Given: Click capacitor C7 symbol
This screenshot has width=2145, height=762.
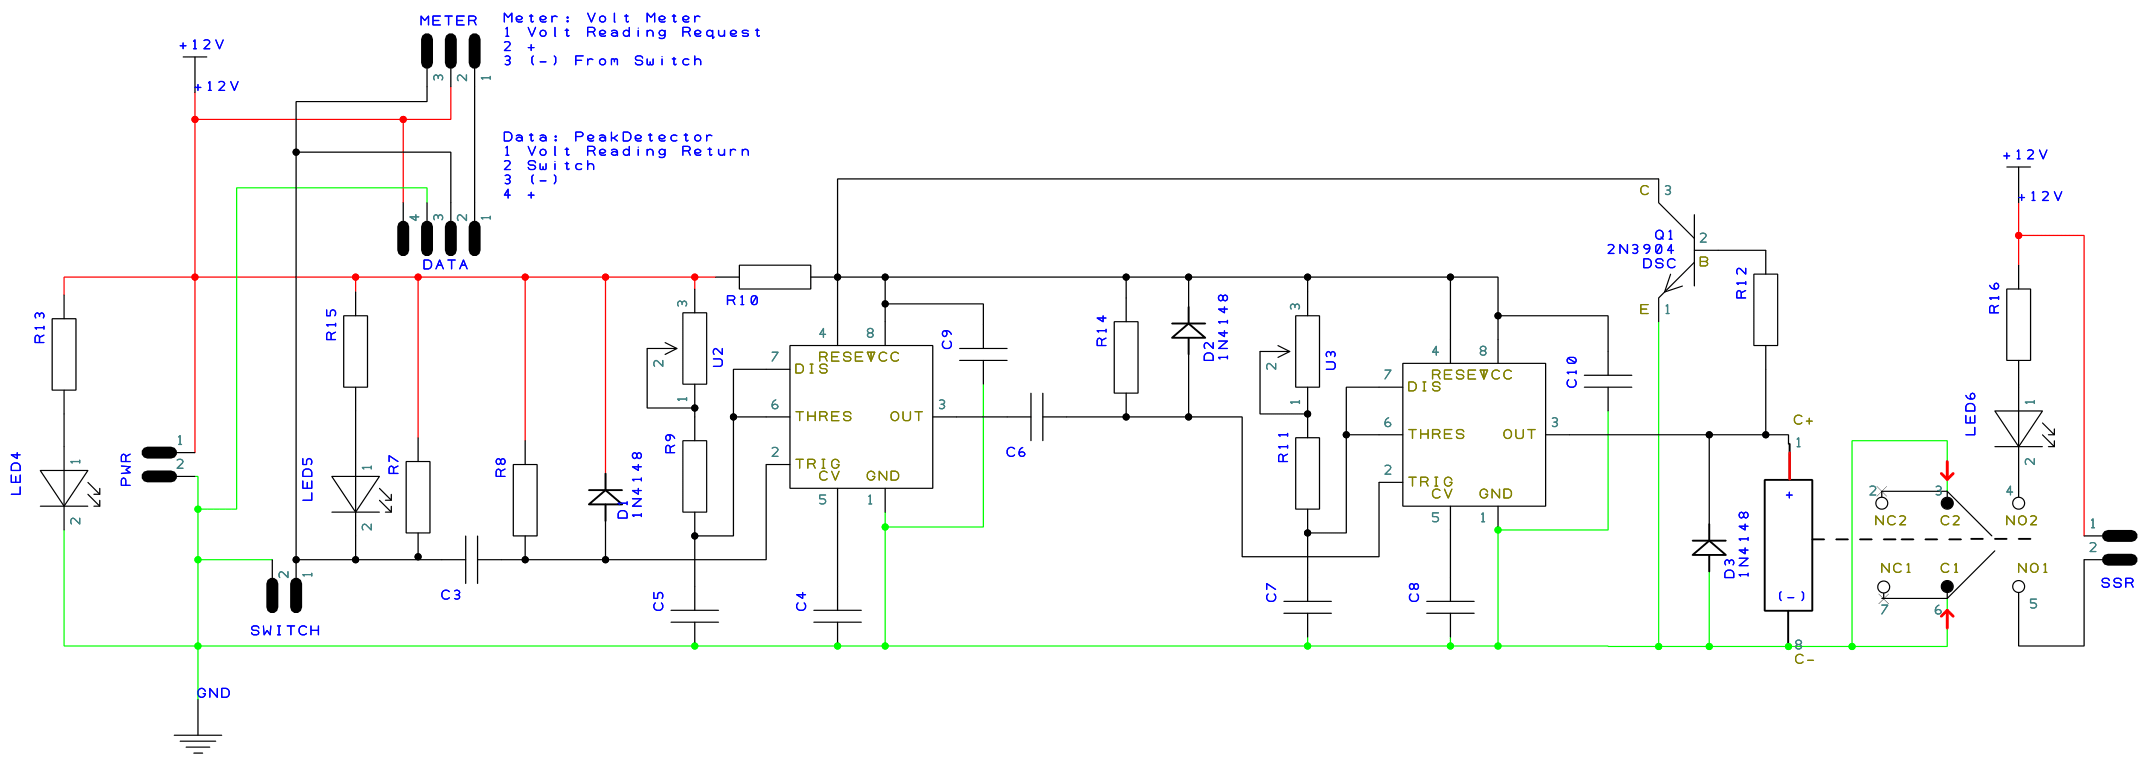Looking at the screenshot, I should pyautogui.click(x=1307, y=607).
